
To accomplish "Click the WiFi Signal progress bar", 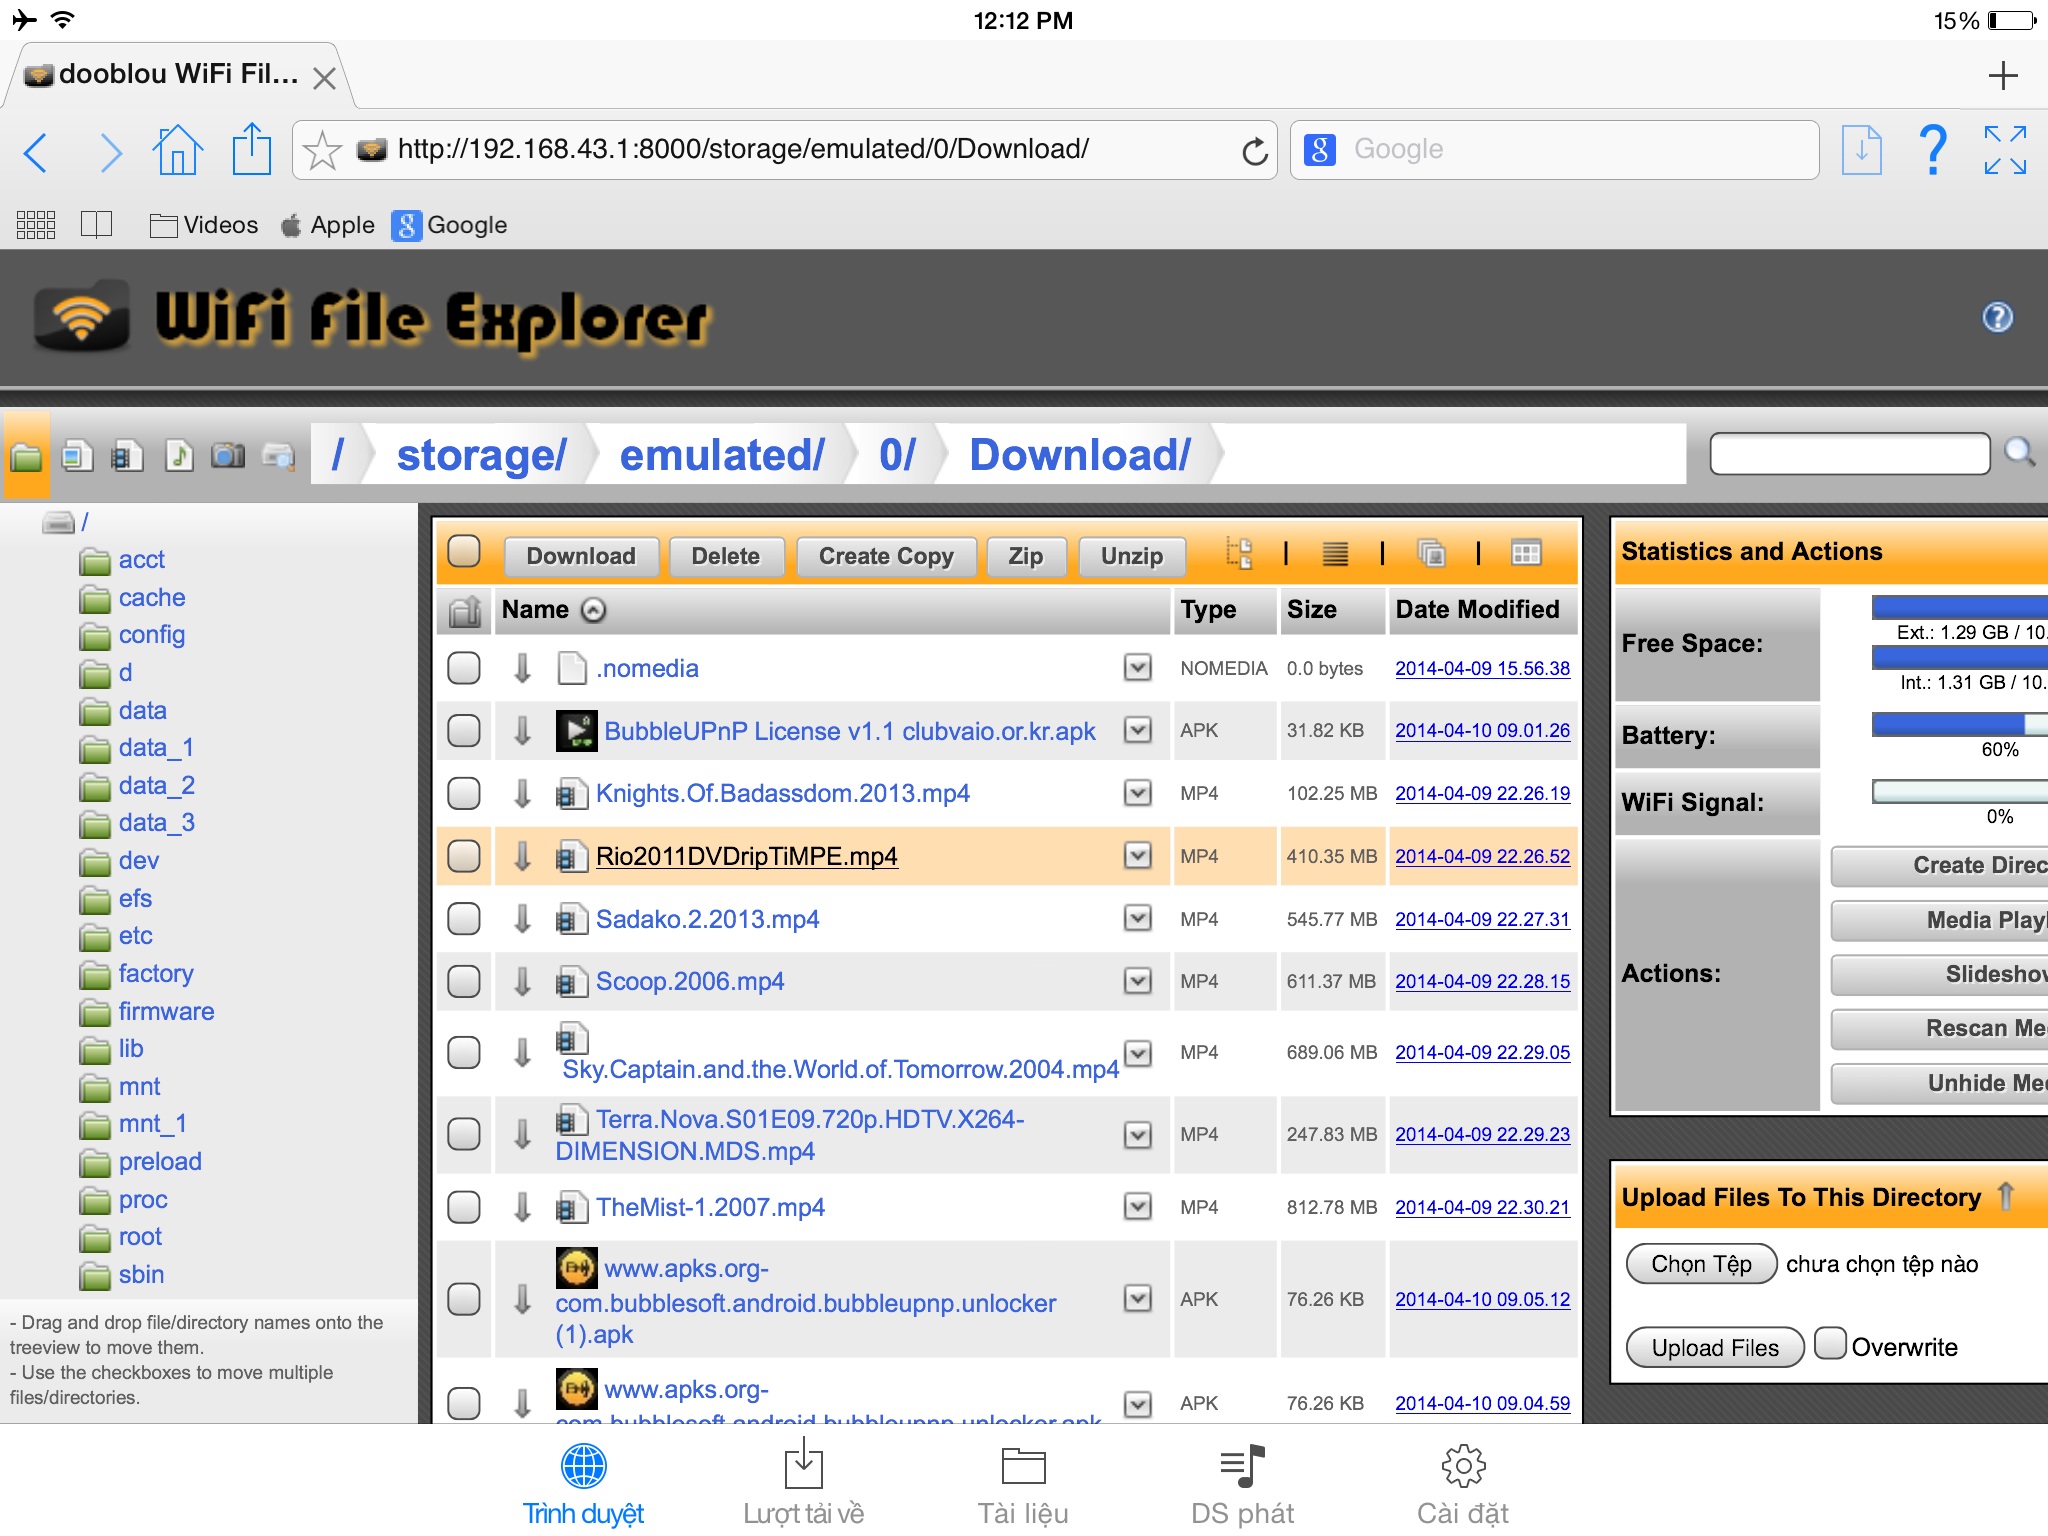I will [x=1960, y=792].
